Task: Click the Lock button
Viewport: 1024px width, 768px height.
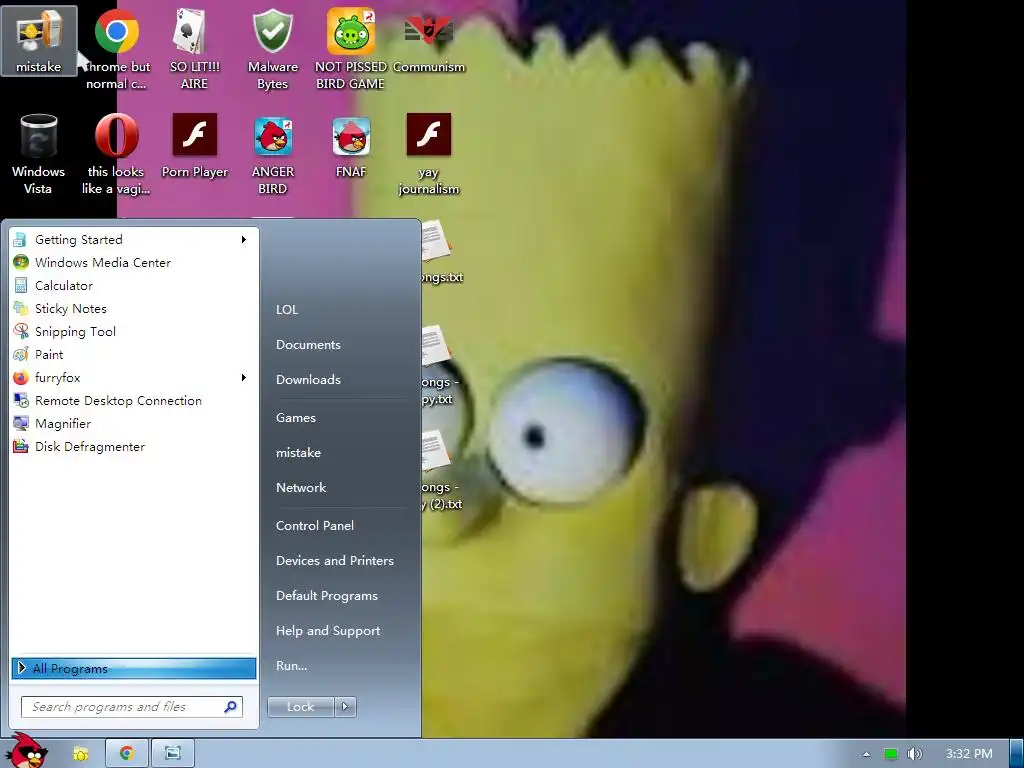Action: click(300, 707)
